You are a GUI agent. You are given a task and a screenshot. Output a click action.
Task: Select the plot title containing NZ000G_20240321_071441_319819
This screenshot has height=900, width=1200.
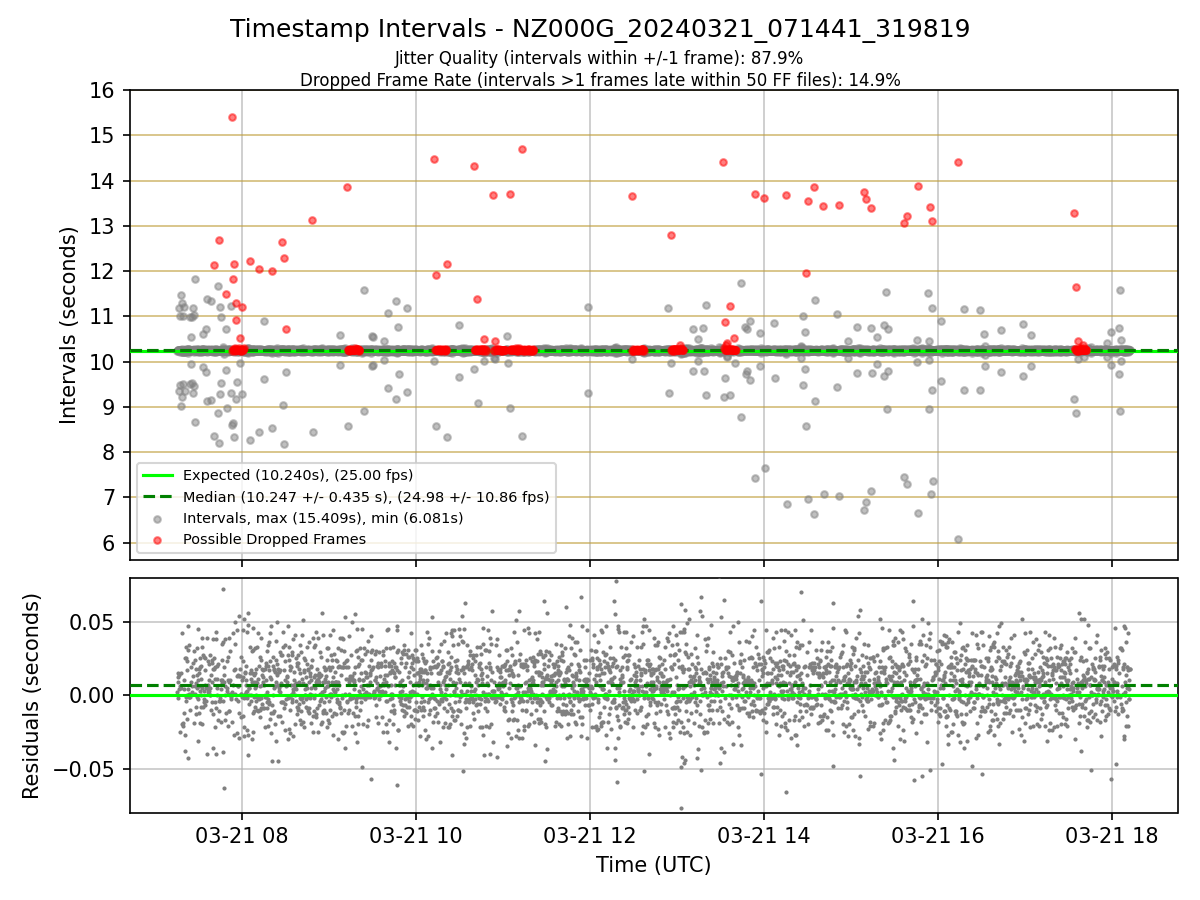[600, 29]
